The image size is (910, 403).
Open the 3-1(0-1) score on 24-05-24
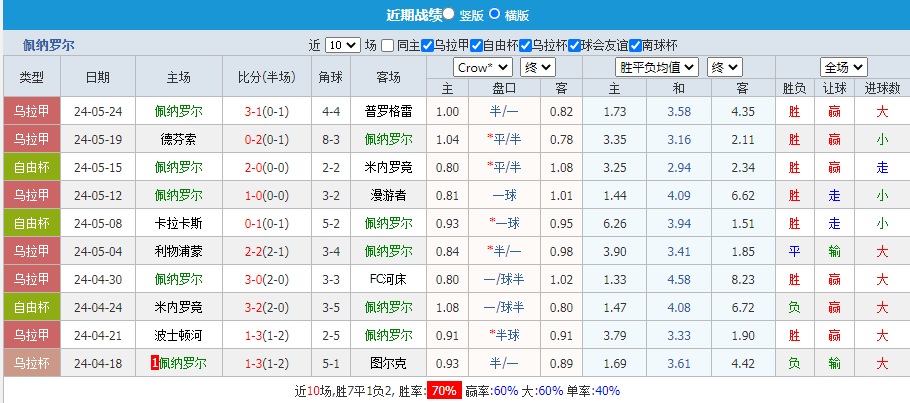coord(267,111)
